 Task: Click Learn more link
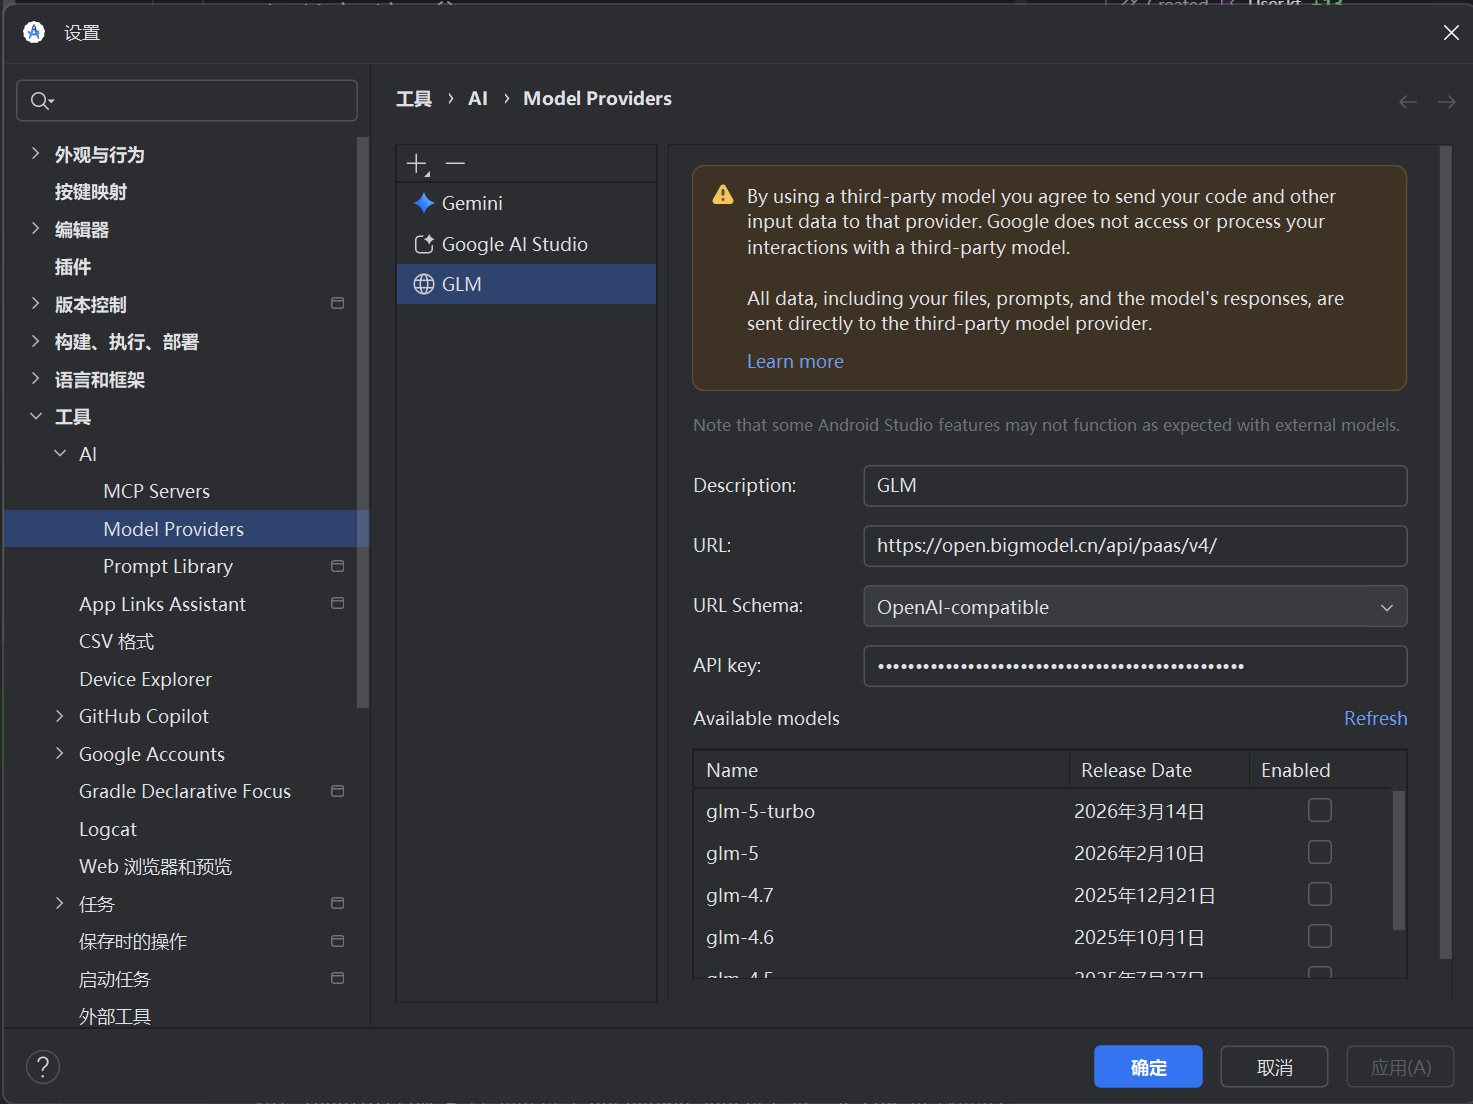[x=795, y=361]
